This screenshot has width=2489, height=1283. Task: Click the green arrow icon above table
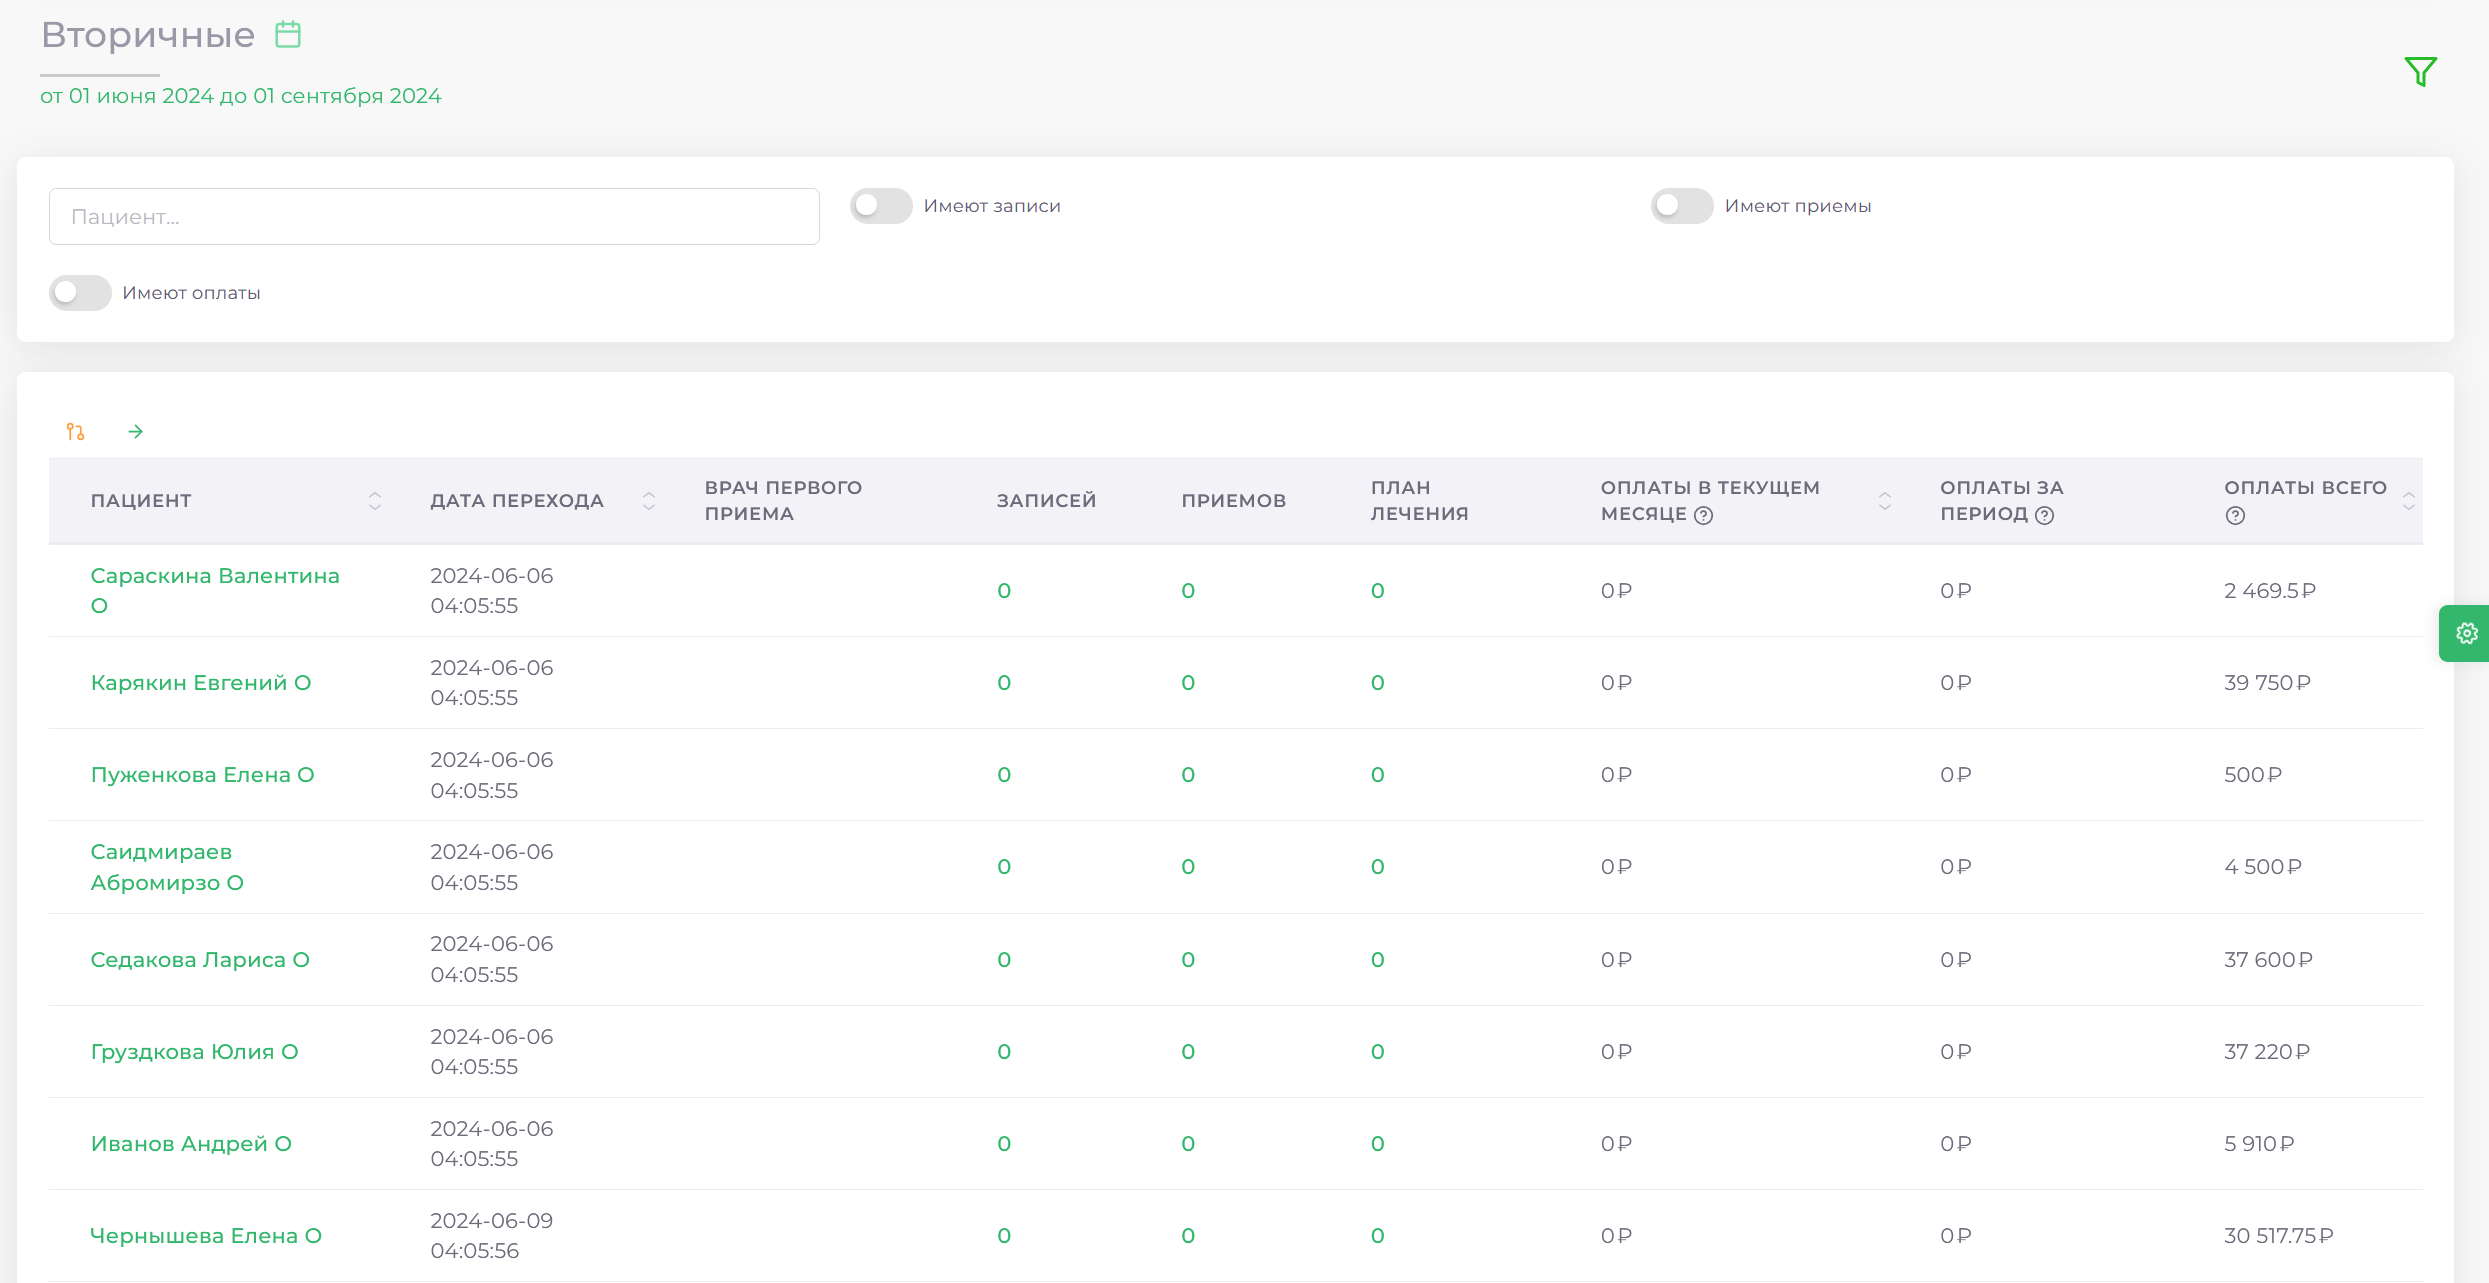point(136,431)
